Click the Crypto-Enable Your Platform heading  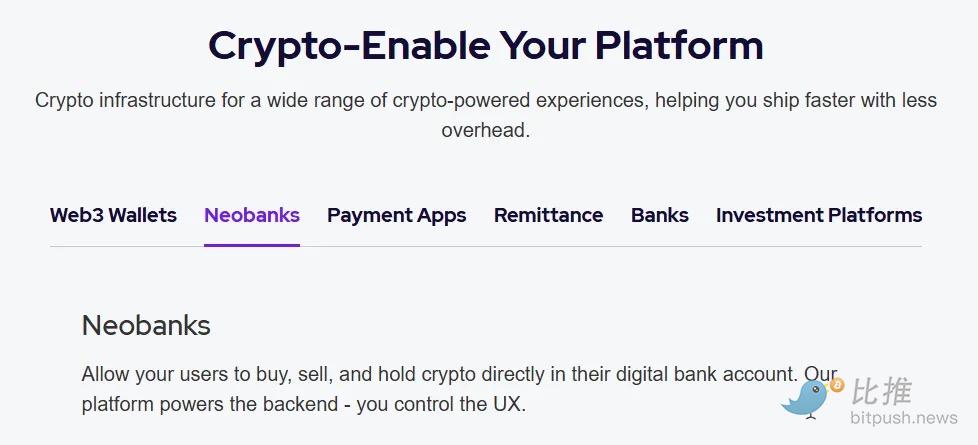click(x=486, y=45)
